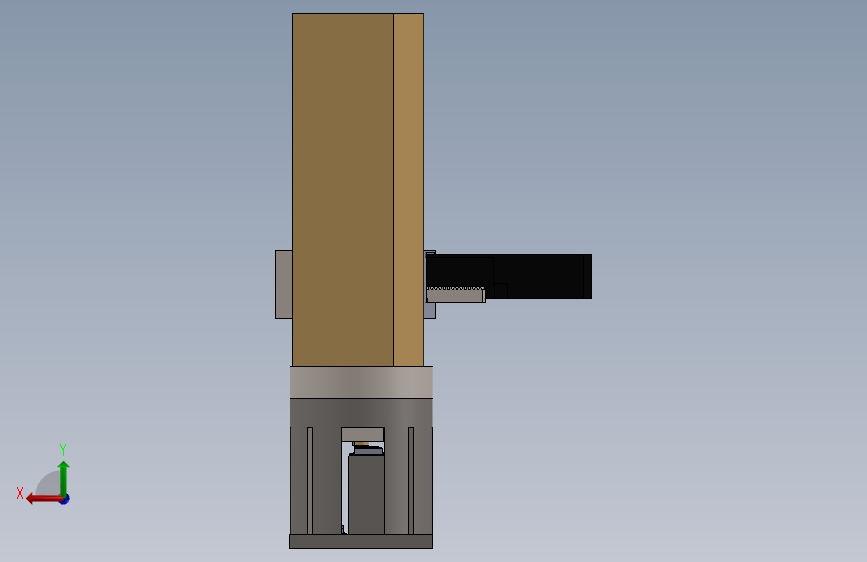
Task: Select the light gray collar plate under the column
Action: [361, 382]
